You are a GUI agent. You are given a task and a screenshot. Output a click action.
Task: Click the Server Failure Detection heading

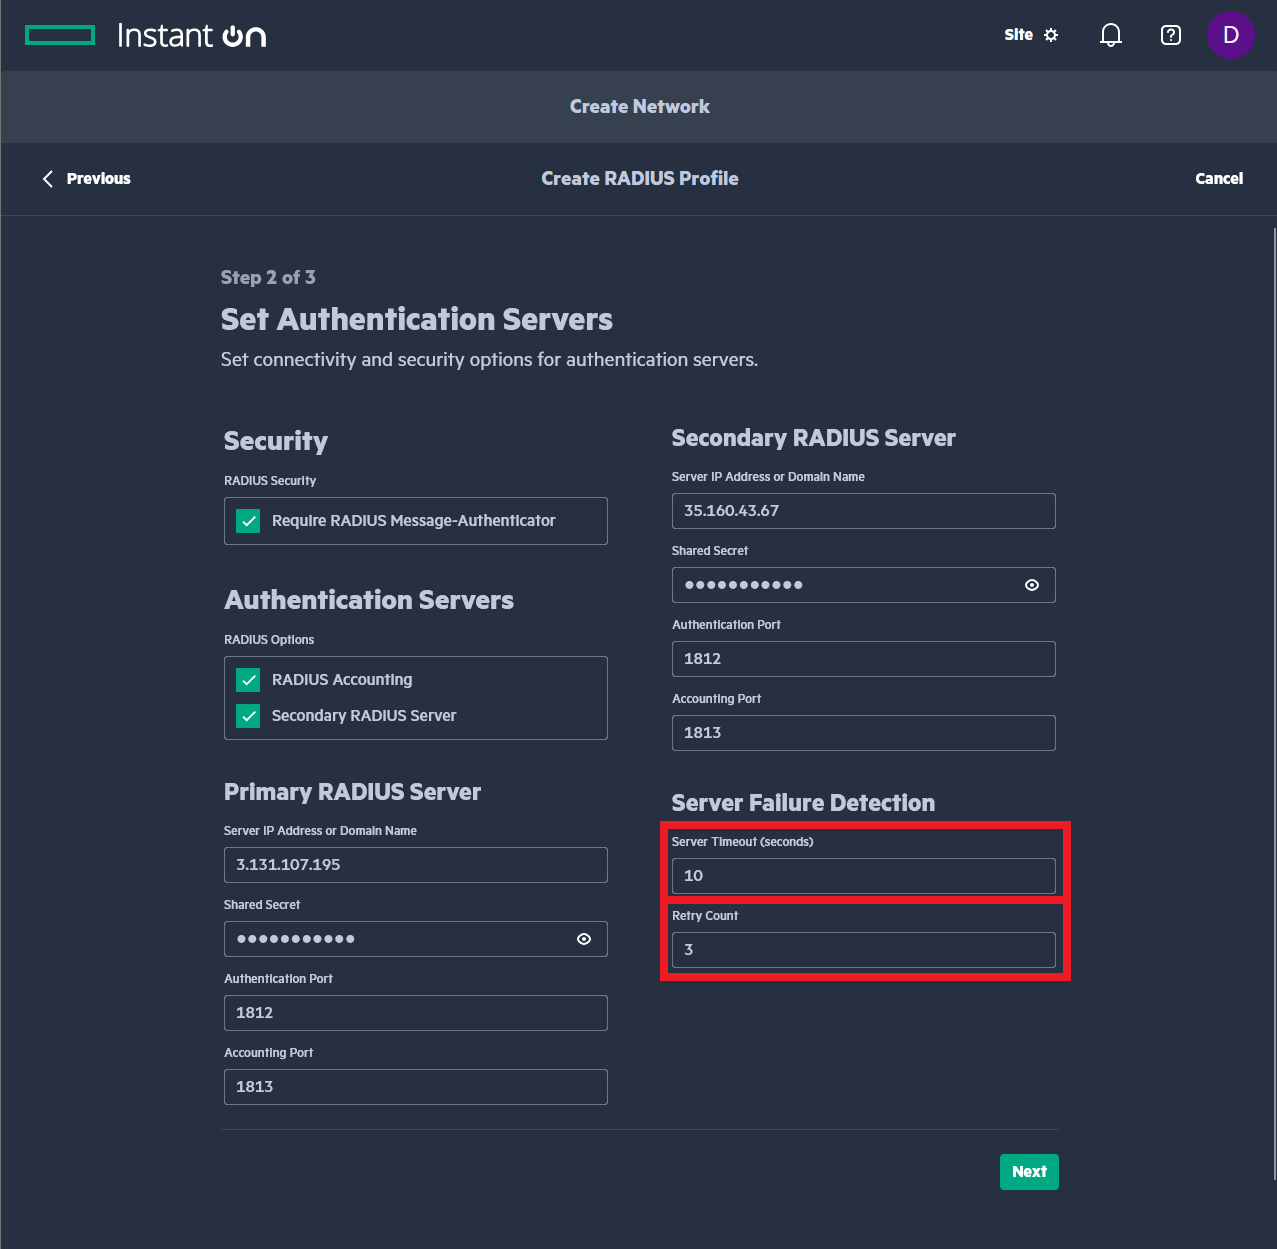[803, 803]
